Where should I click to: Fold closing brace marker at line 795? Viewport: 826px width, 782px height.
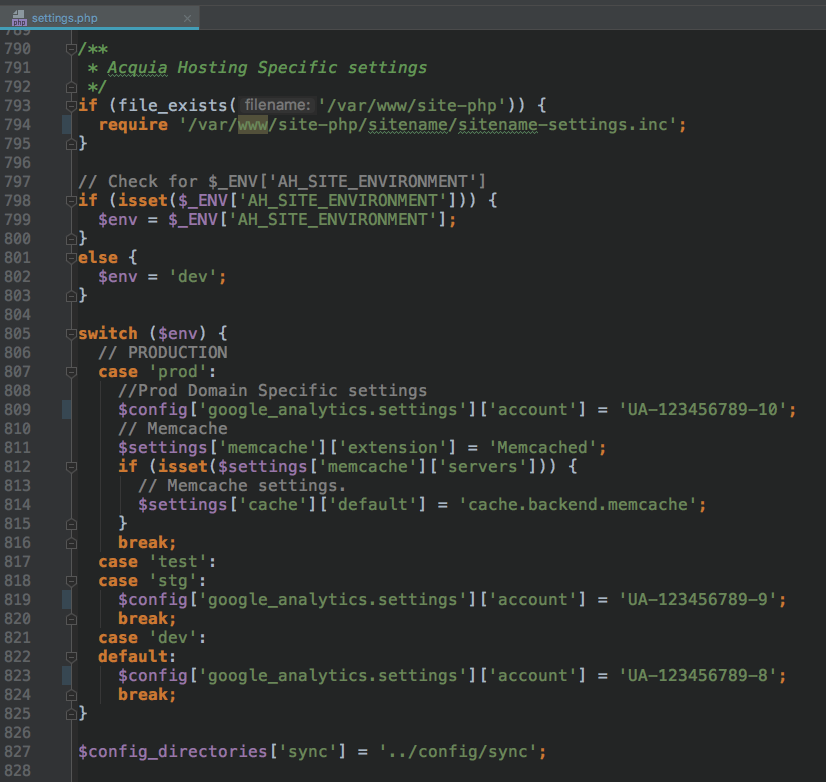tap(71, 144)
